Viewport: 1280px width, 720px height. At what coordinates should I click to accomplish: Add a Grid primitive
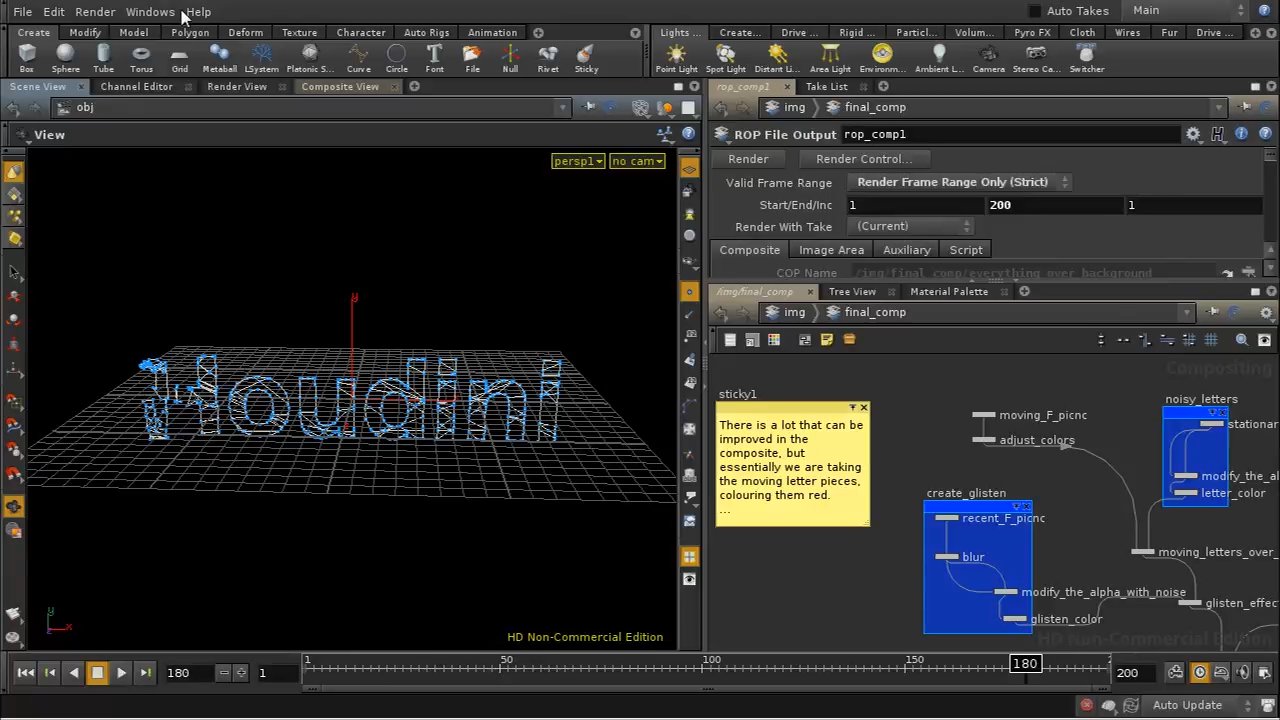tap(179, 58)
